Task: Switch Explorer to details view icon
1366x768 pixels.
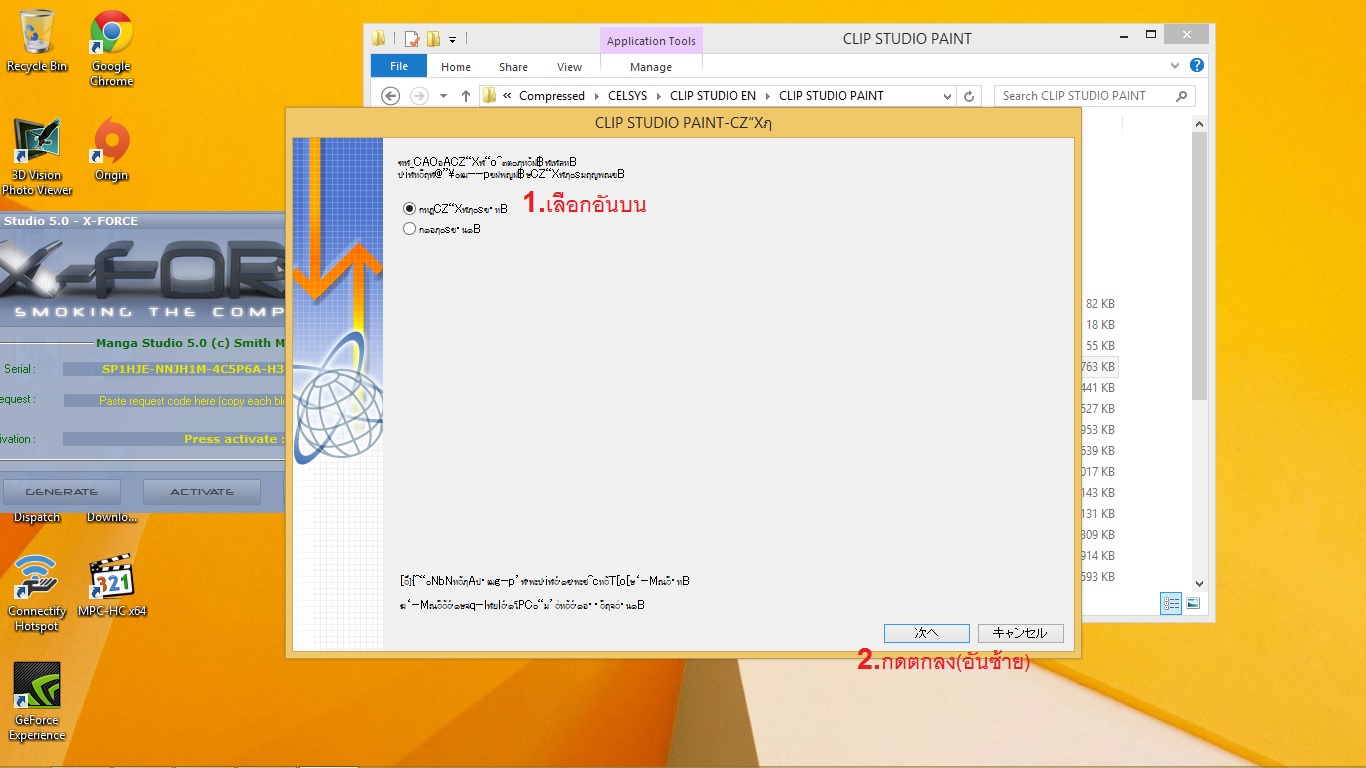Action: pyautogui.click(x=1171, y=604)
